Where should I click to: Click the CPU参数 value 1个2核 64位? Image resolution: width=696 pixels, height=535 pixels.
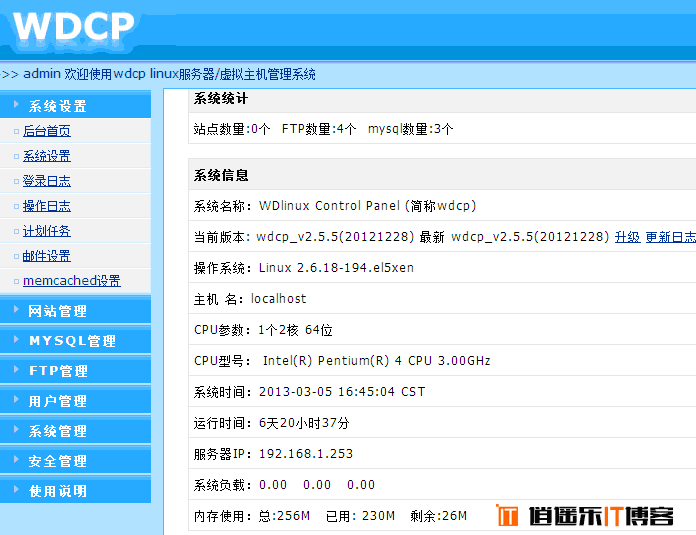coord(295,330)
